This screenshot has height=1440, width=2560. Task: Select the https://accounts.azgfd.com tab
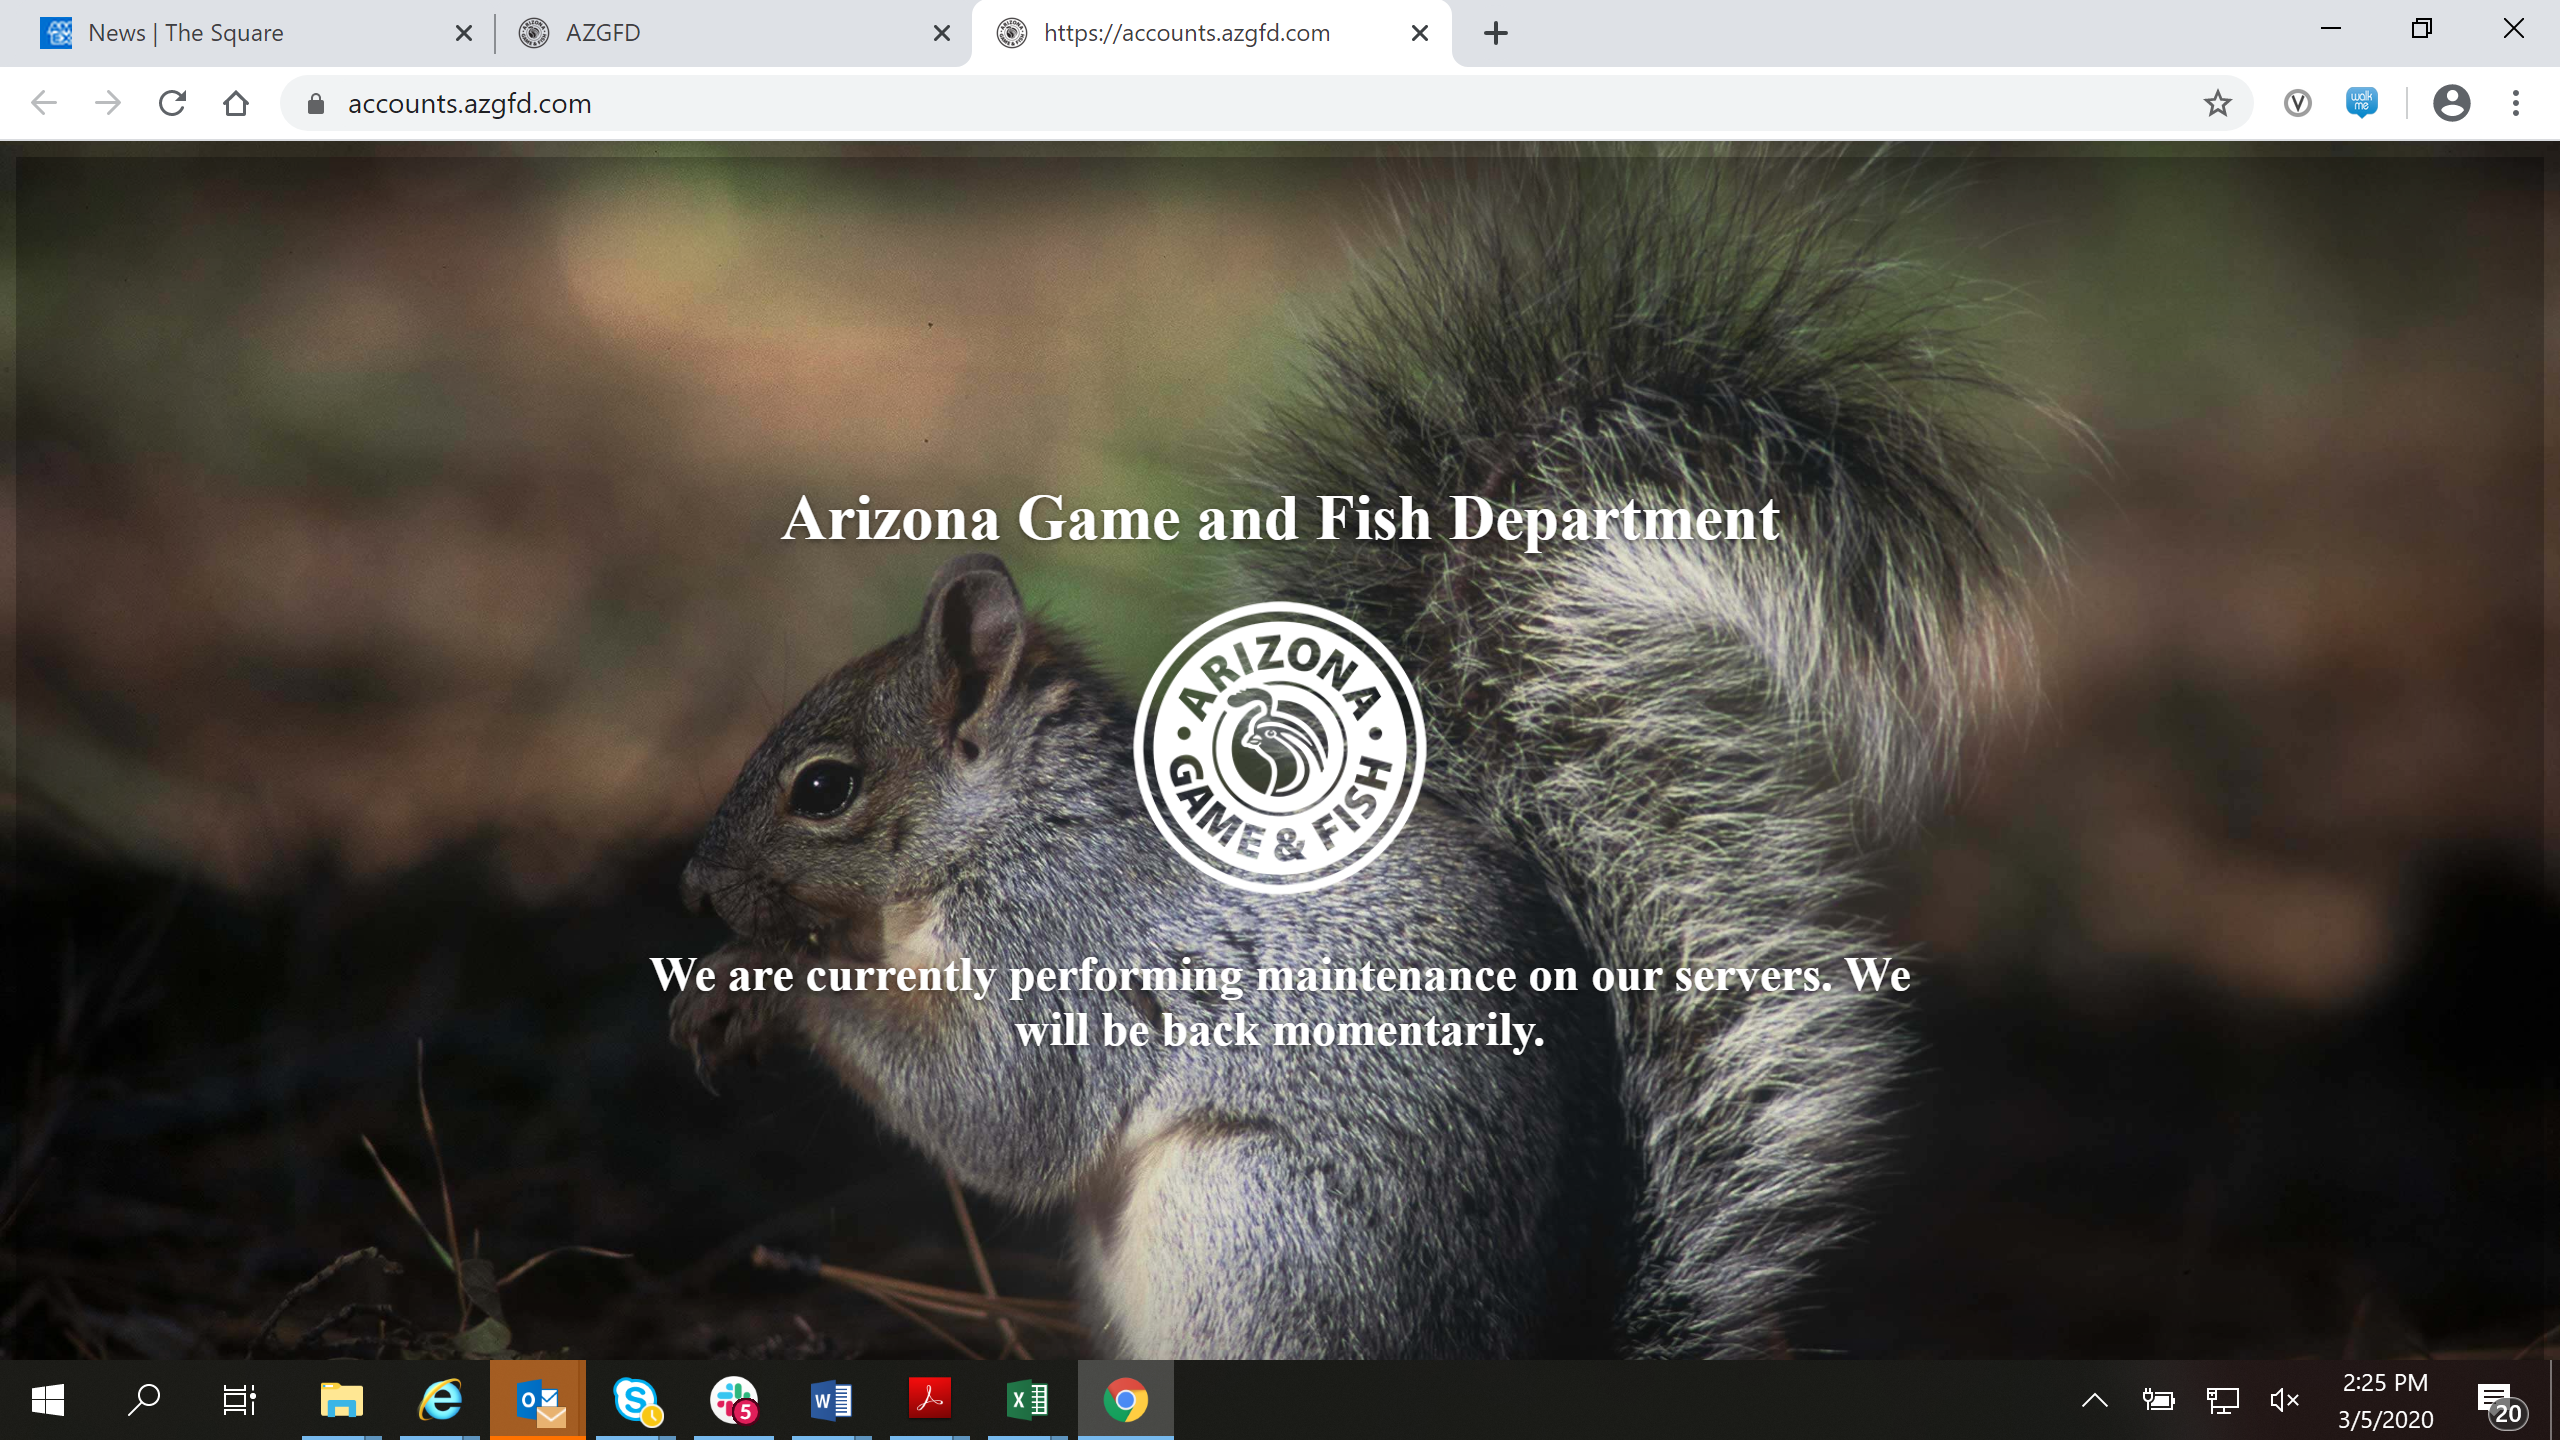(1210, 33)
